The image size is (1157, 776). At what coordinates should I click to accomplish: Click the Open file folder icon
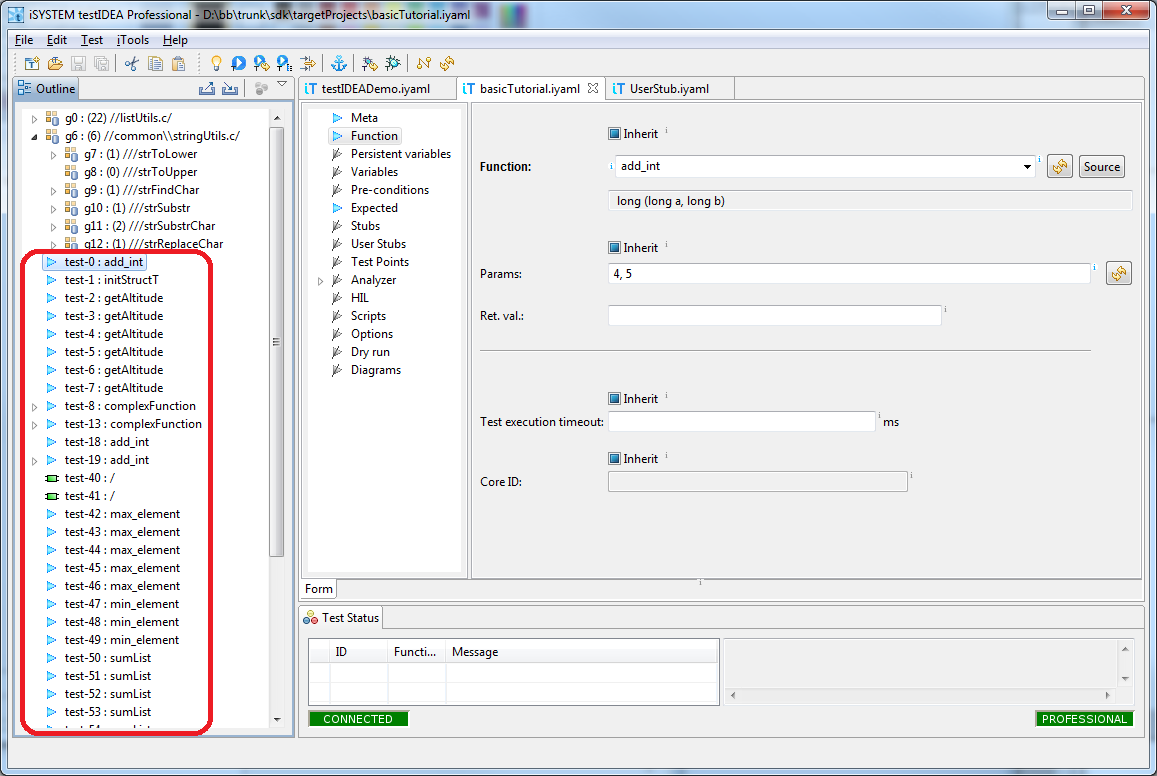(55, 63)
